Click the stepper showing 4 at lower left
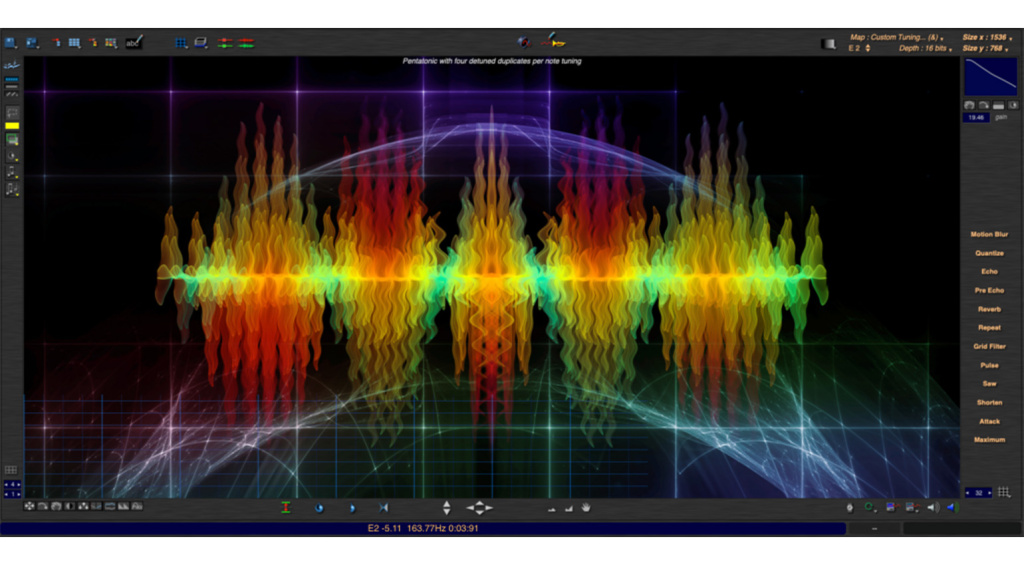The height and width of the screenshot is (565, 1024). [x=12, y=485]
